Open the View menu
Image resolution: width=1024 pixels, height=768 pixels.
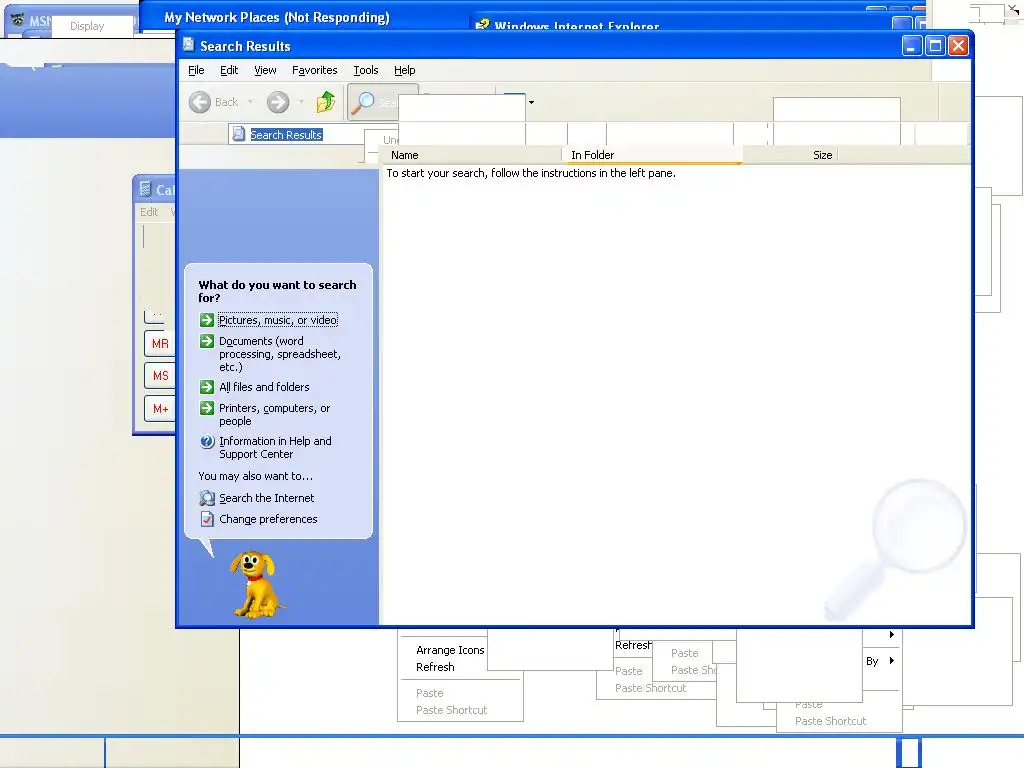pos(265,70)
